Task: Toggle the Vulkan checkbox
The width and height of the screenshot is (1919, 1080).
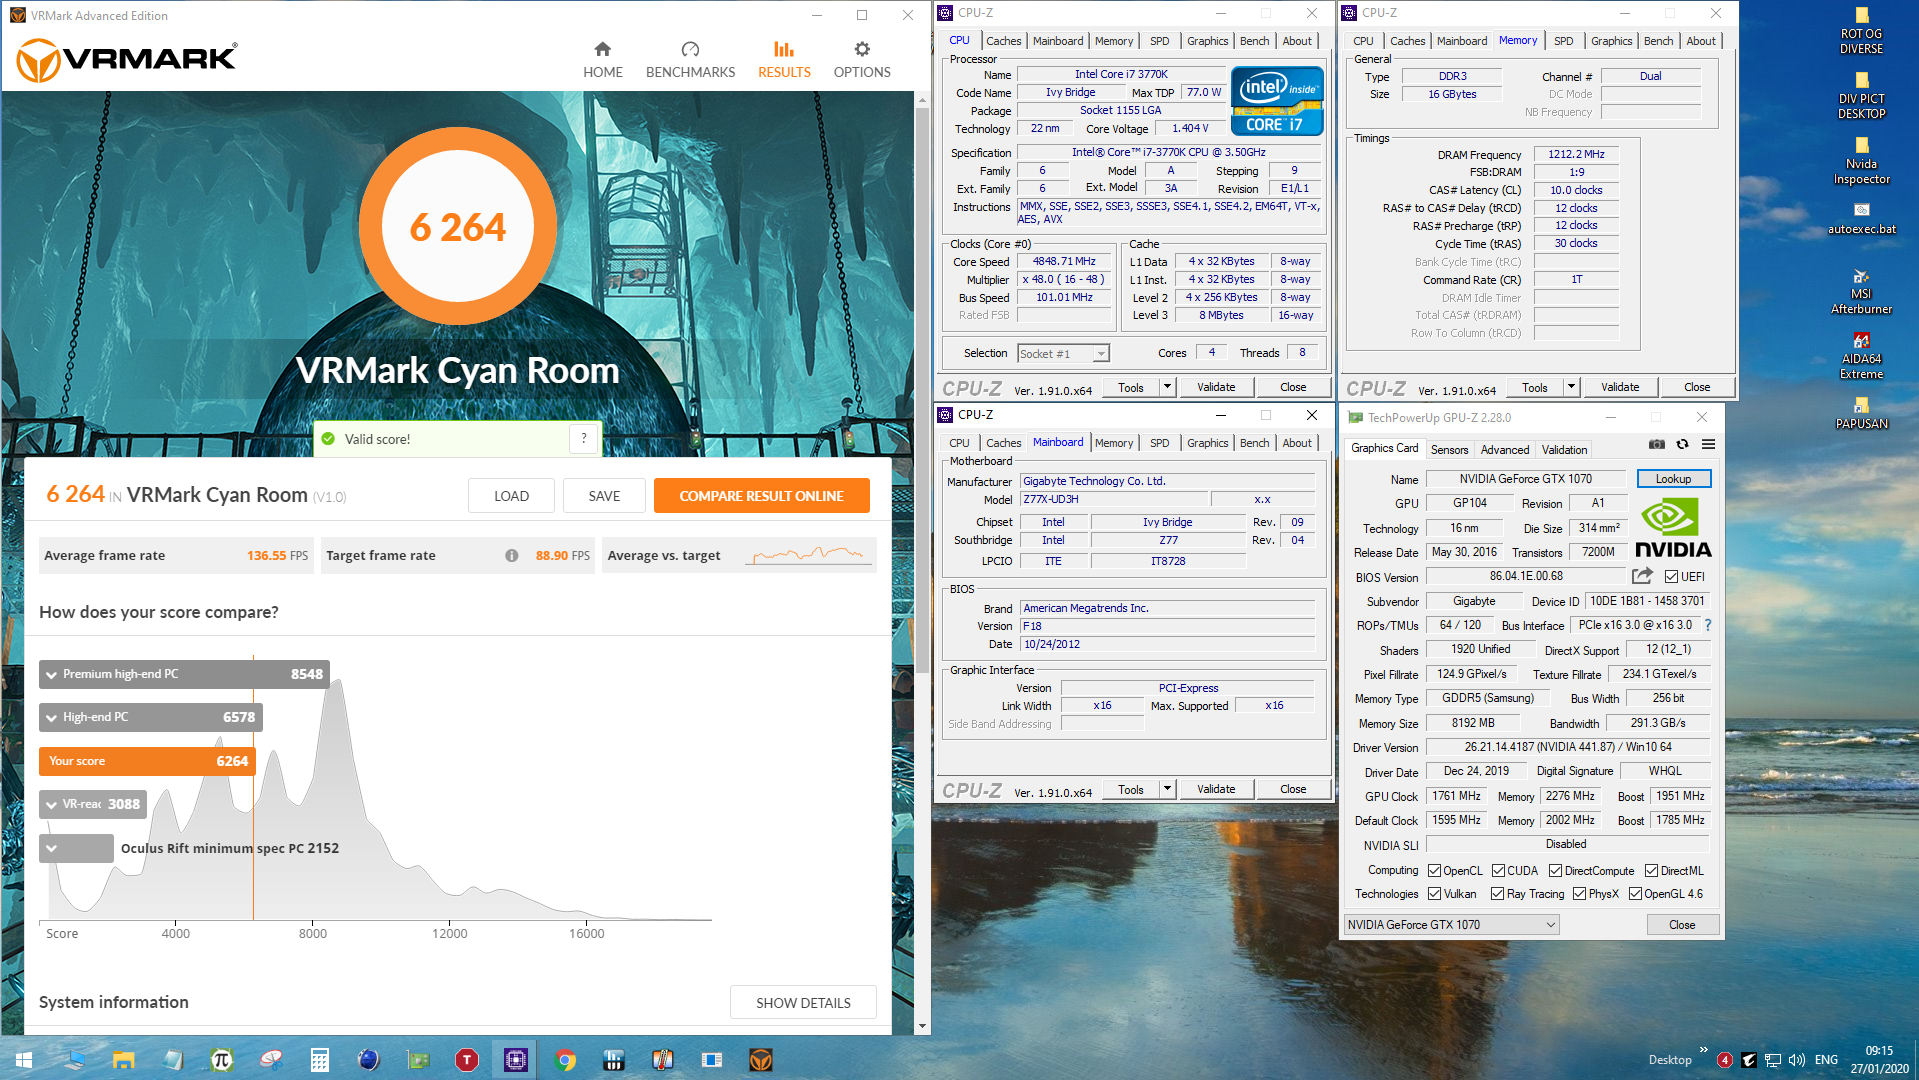Action: (1434, 894)
